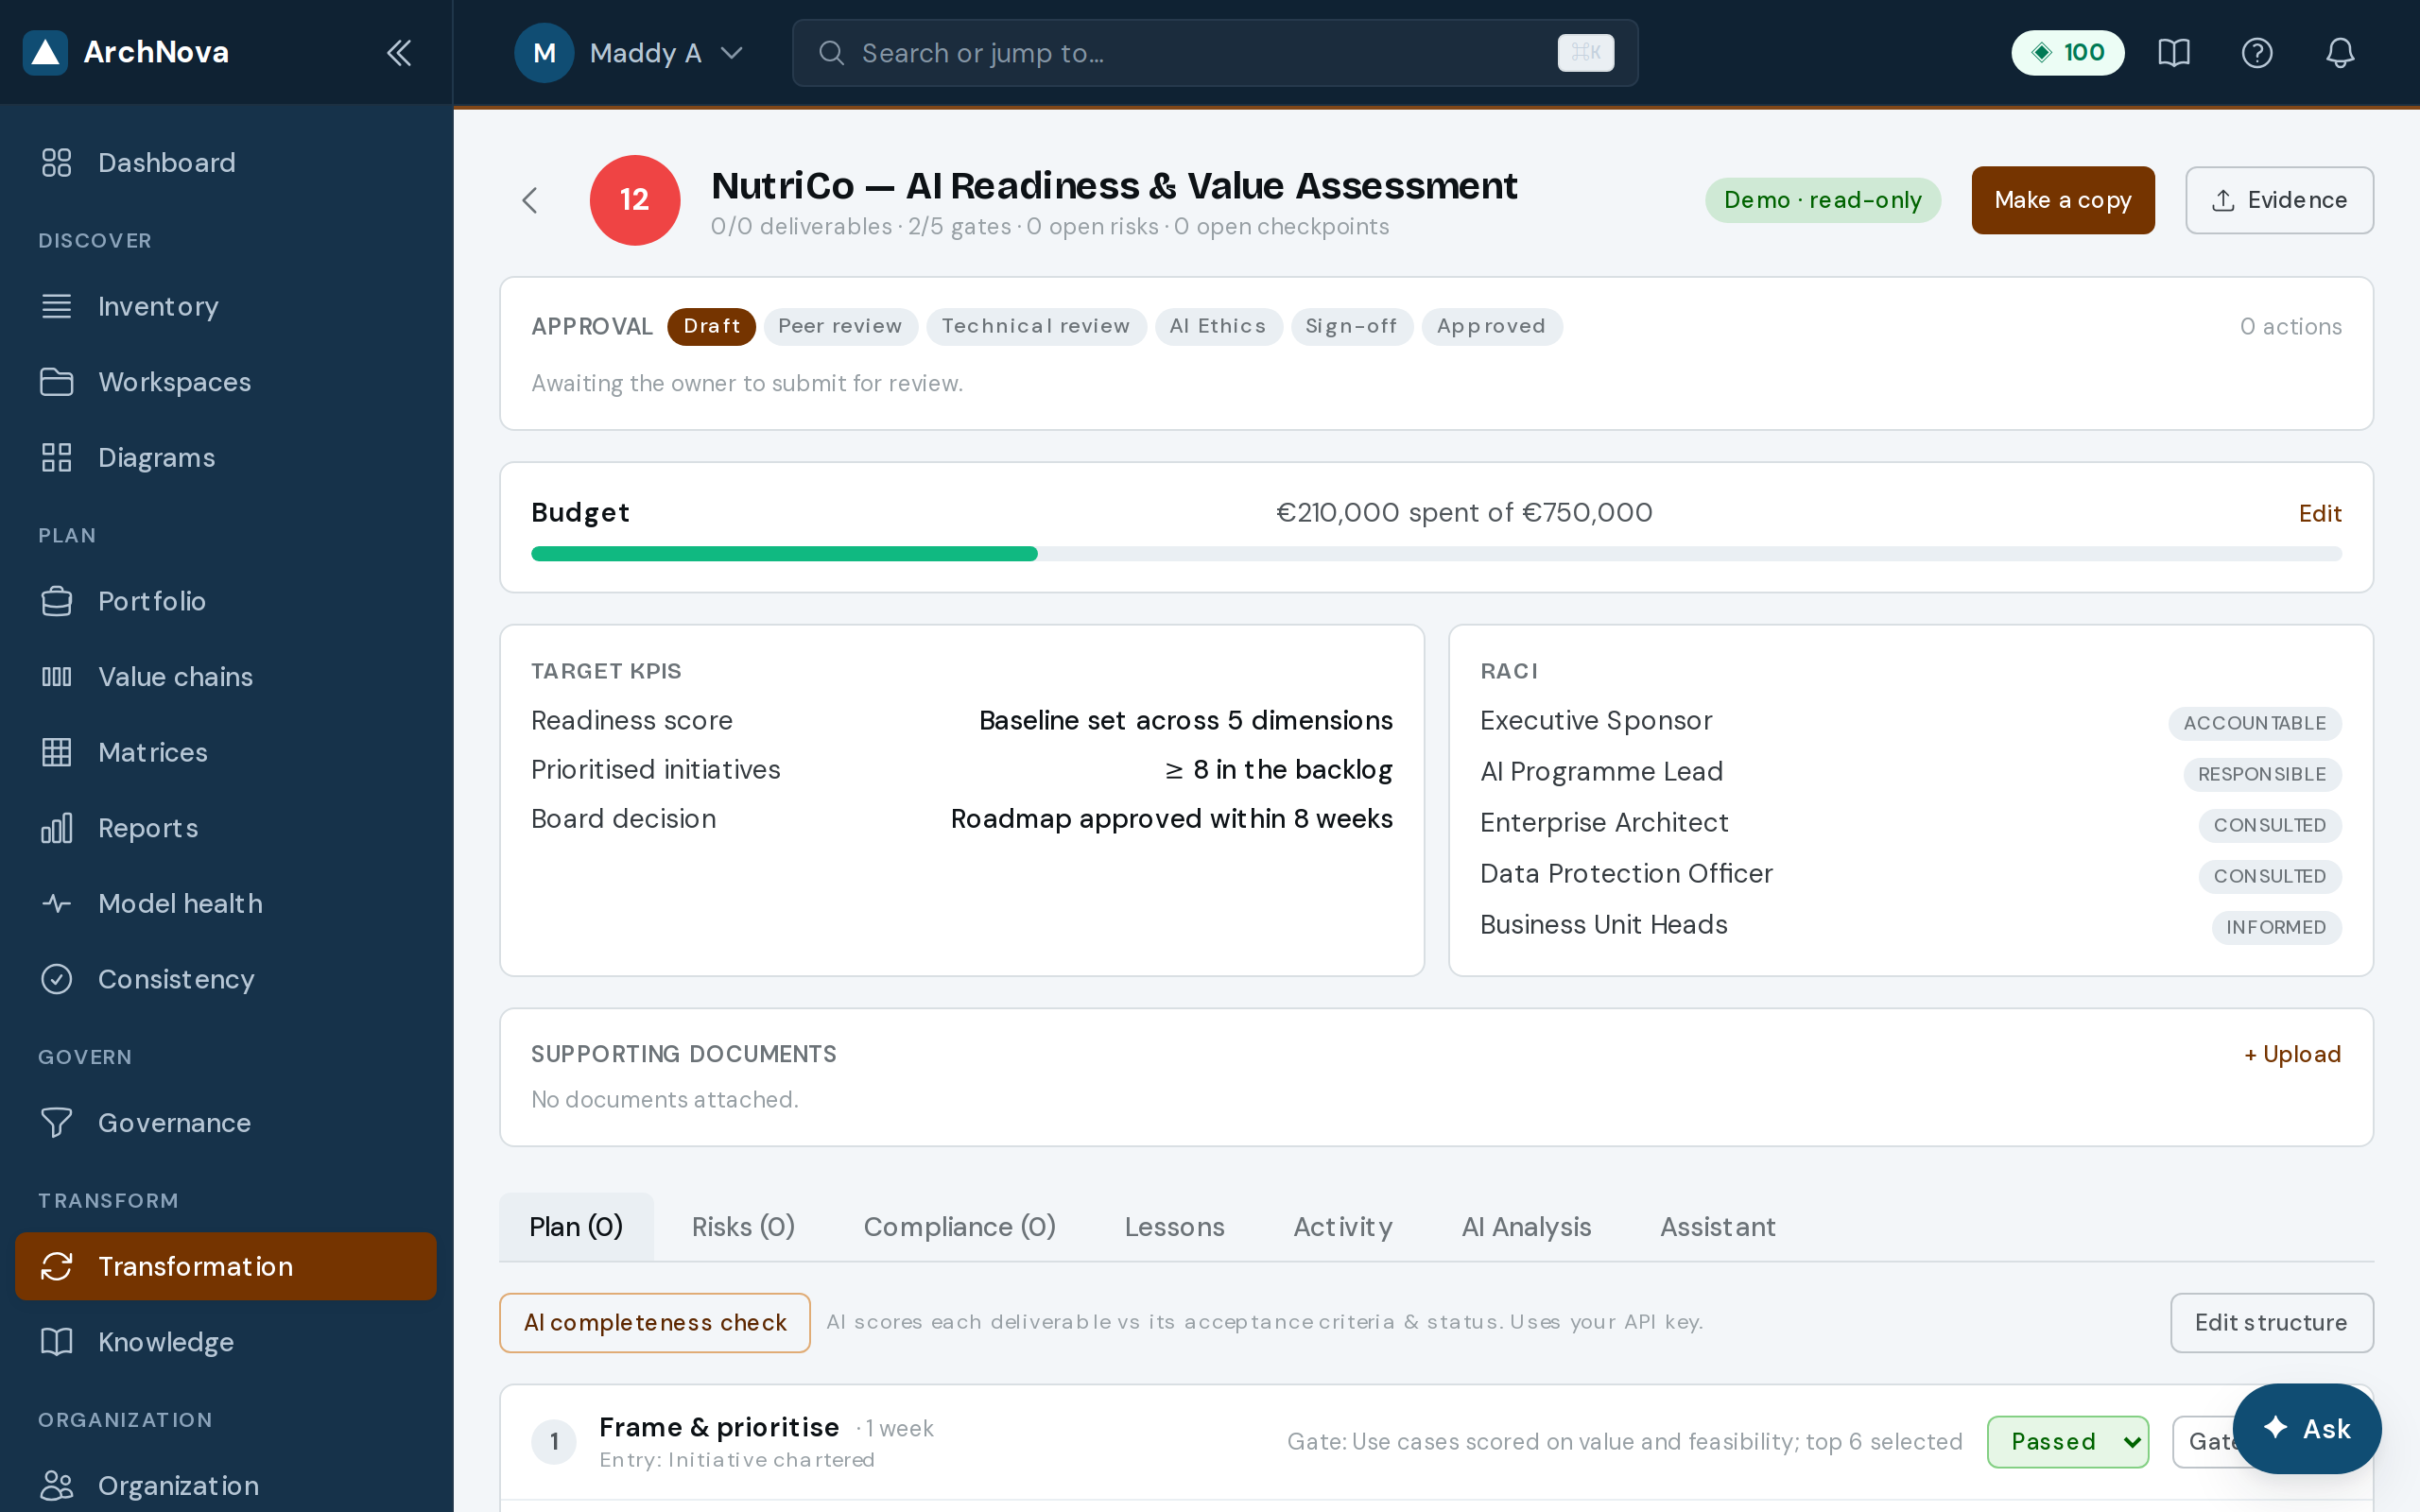The image size is (2420, 1512).
Task: Click the phase number 1 circle
Action: 554,1442
